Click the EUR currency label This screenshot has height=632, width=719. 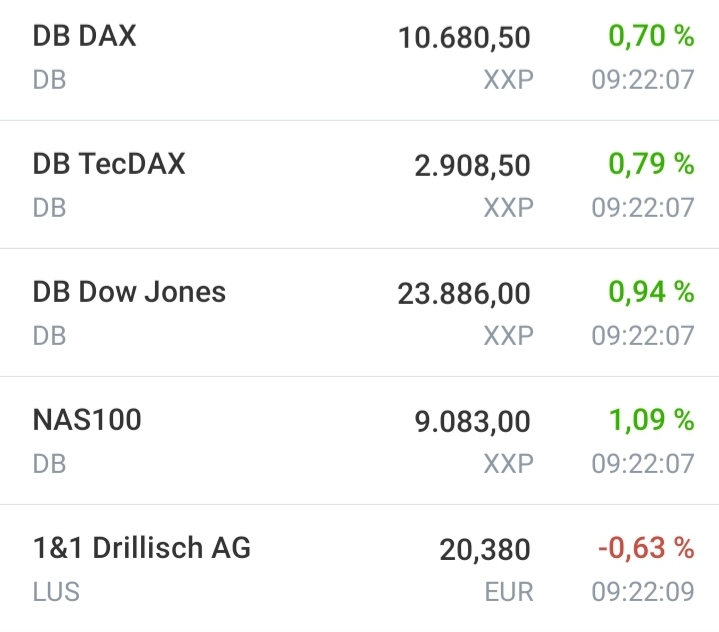point(509,592)
